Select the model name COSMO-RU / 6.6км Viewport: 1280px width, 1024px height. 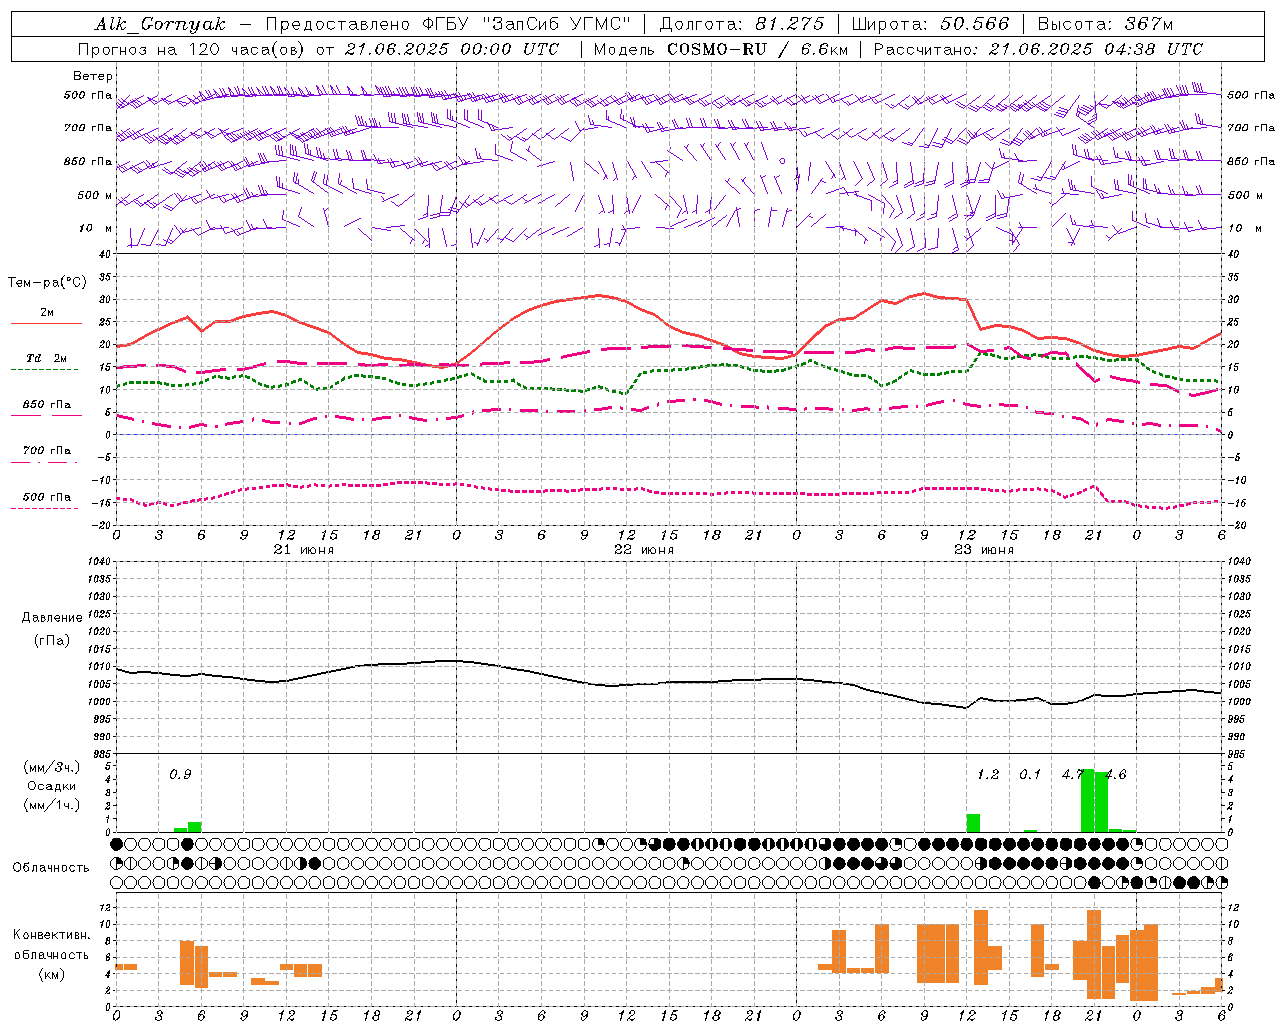[756, 49]
